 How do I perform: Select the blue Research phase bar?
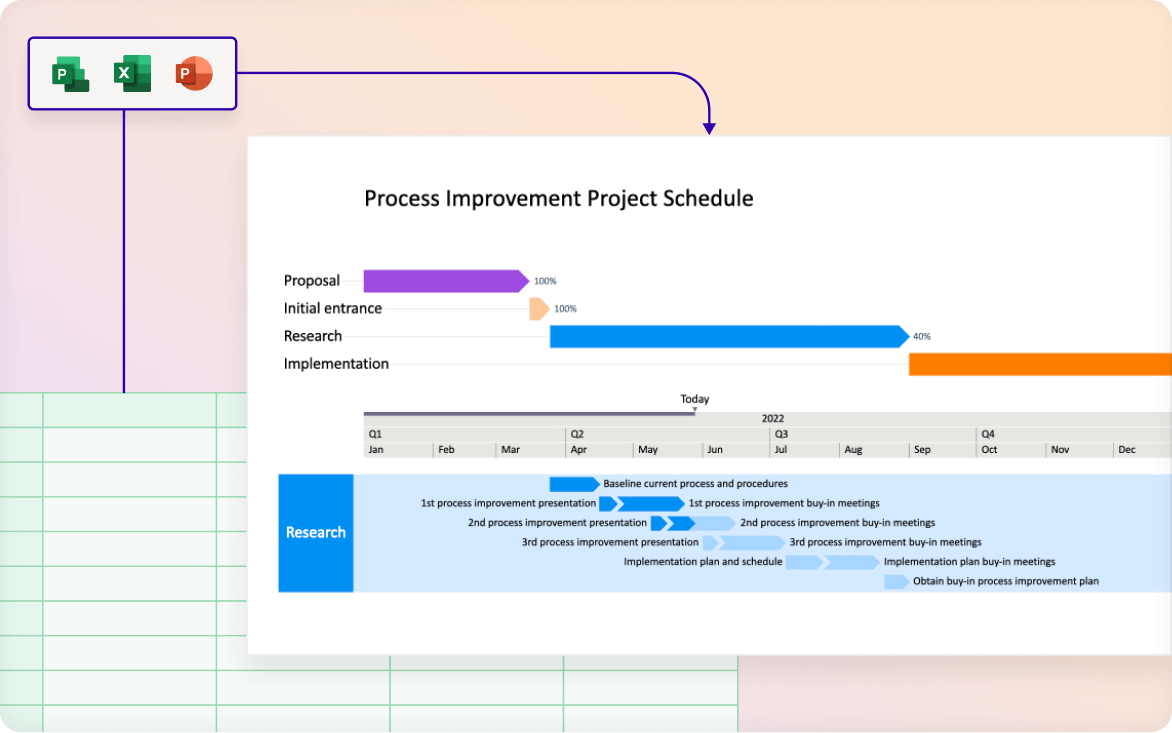(730, 336)
